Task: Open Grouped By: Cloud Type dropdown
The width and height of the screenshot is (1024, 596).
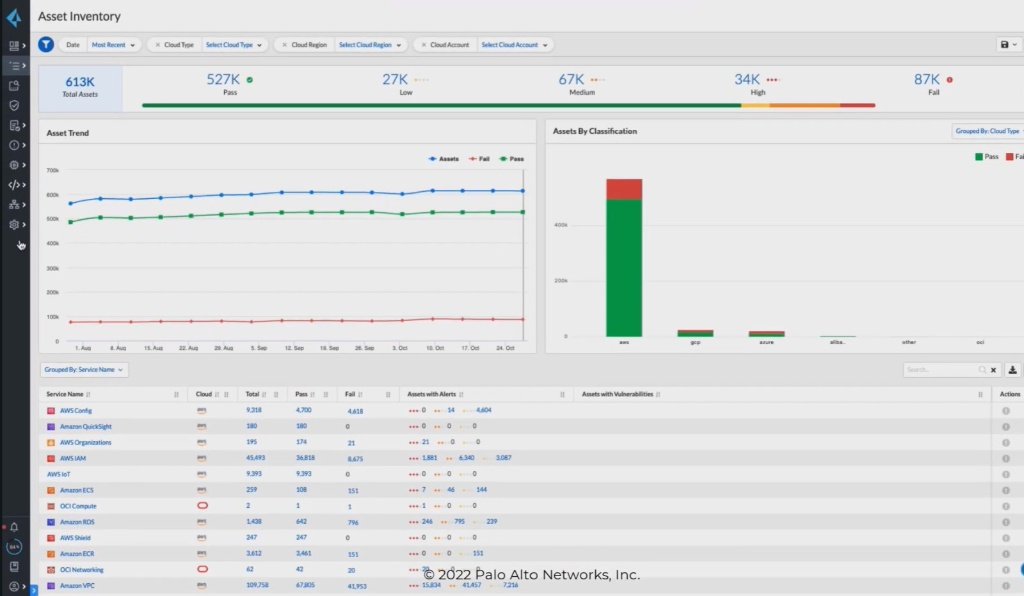Action: (987, 131)
